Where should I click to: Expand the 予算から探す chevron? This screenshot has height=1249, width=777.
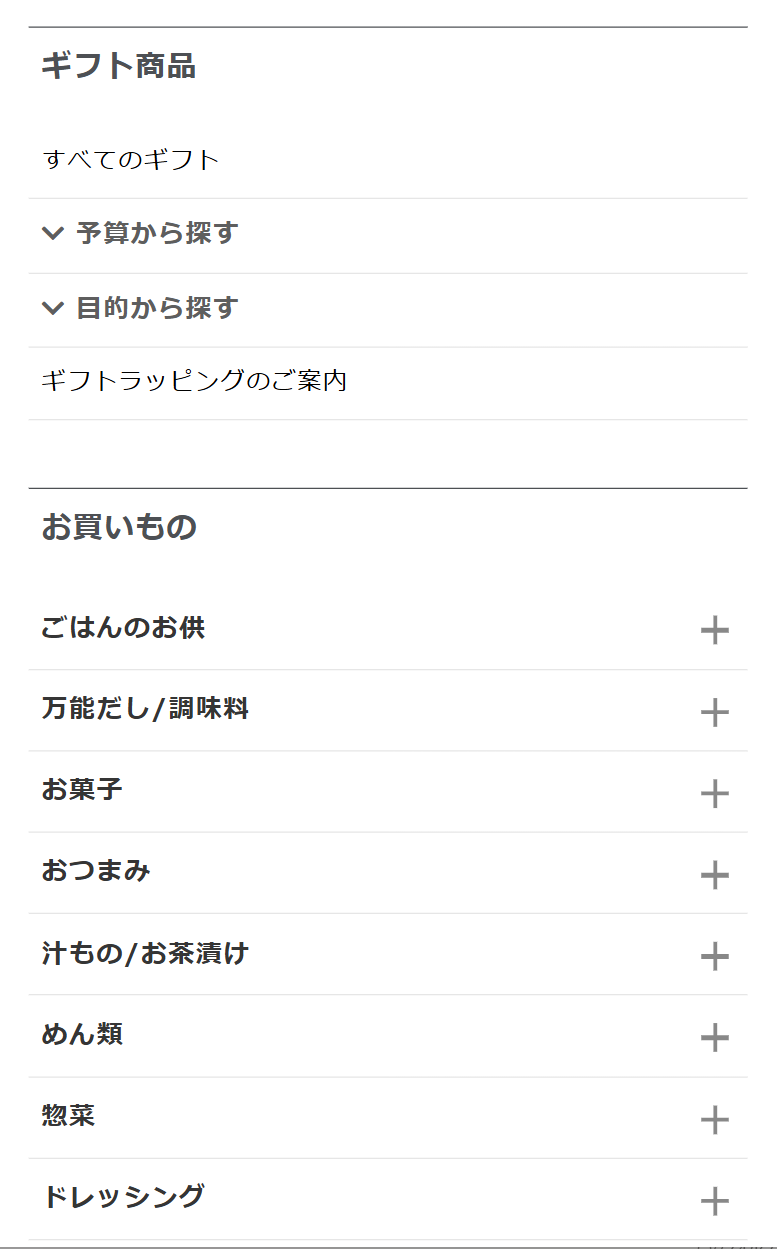tap(53, 234)
